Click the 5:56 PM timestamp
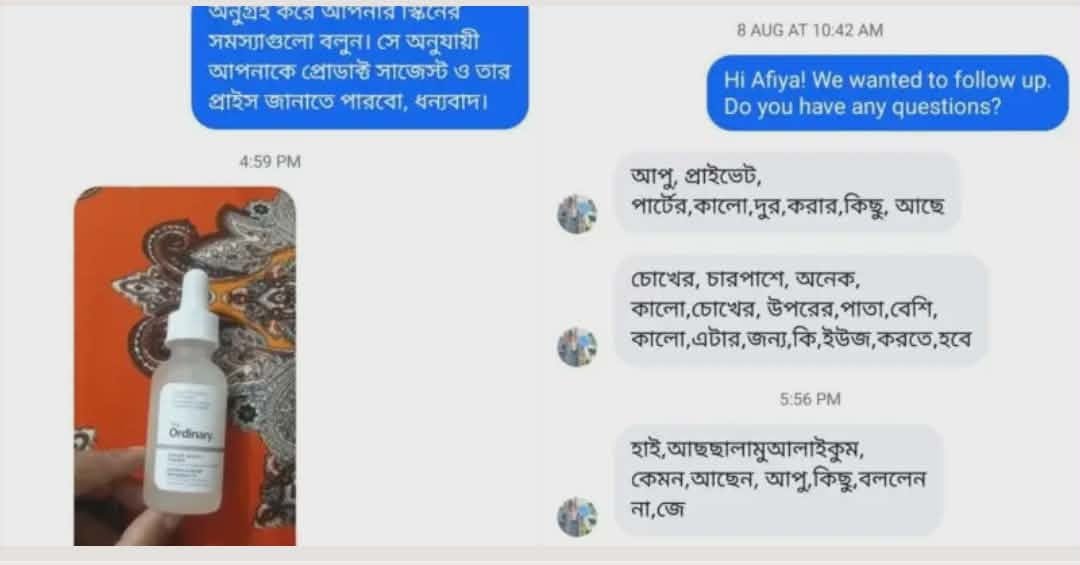Screen dimensions: 1080x565 [810, 400]
